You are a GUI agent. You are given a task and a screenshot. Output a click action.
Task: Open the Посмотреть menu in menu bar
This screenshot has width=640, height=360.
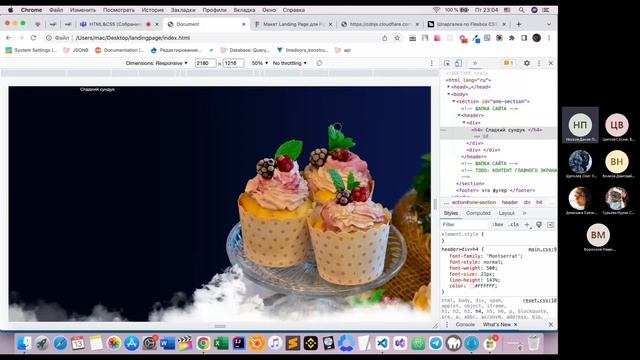coord(118,10)
